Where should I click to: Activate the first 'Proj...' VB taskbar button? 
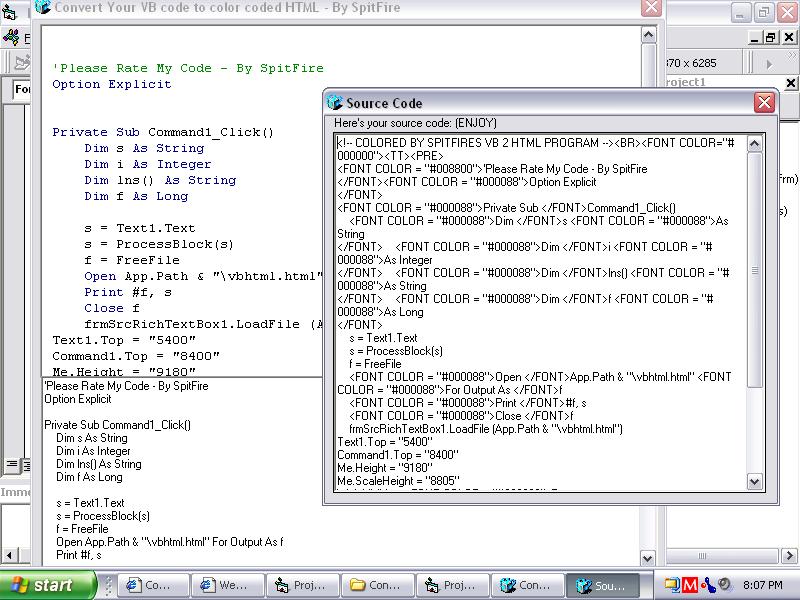tap(305, 586)
